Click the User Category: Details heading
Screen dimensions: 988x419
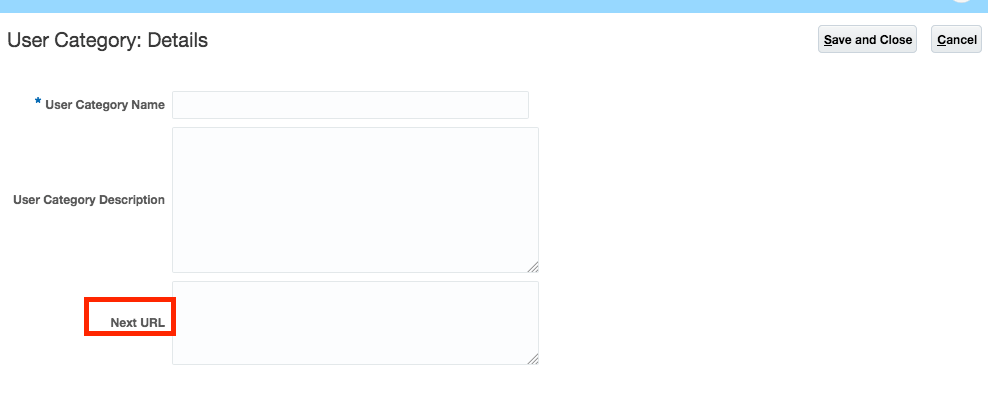(108, 40)
